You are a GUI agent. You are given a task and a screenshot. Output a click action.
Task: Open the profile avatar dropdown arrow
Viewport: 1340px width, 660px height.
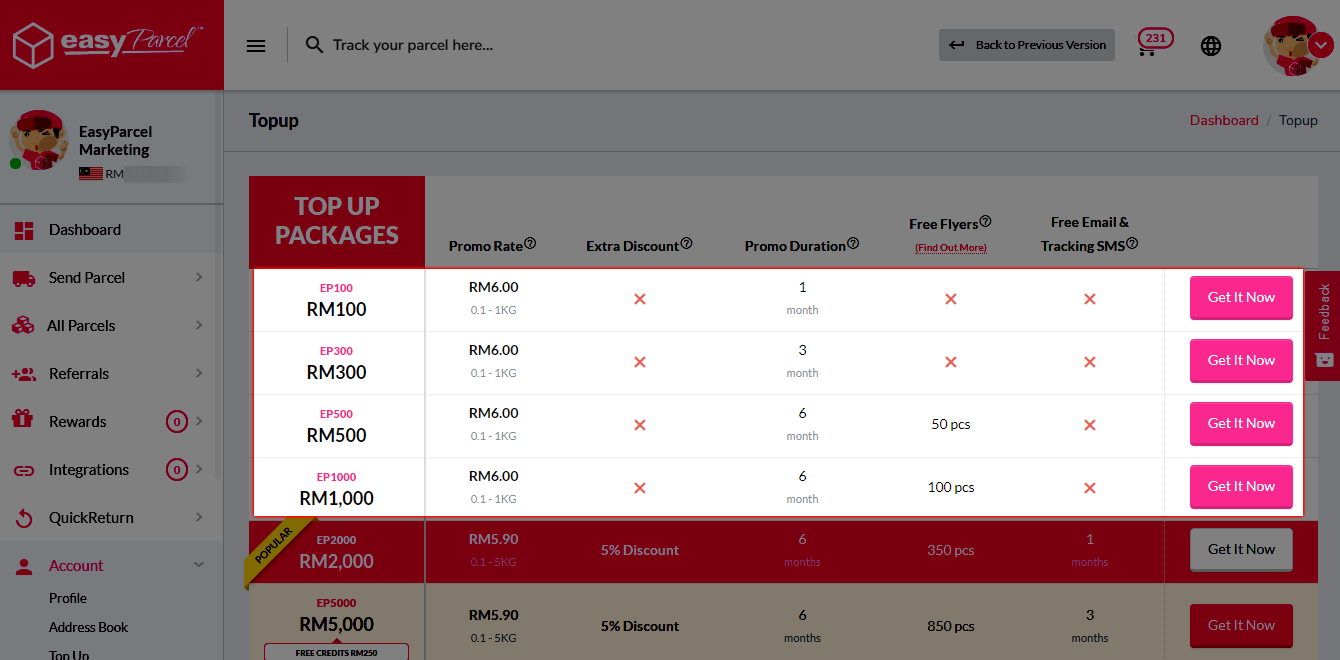point(1321,45)
